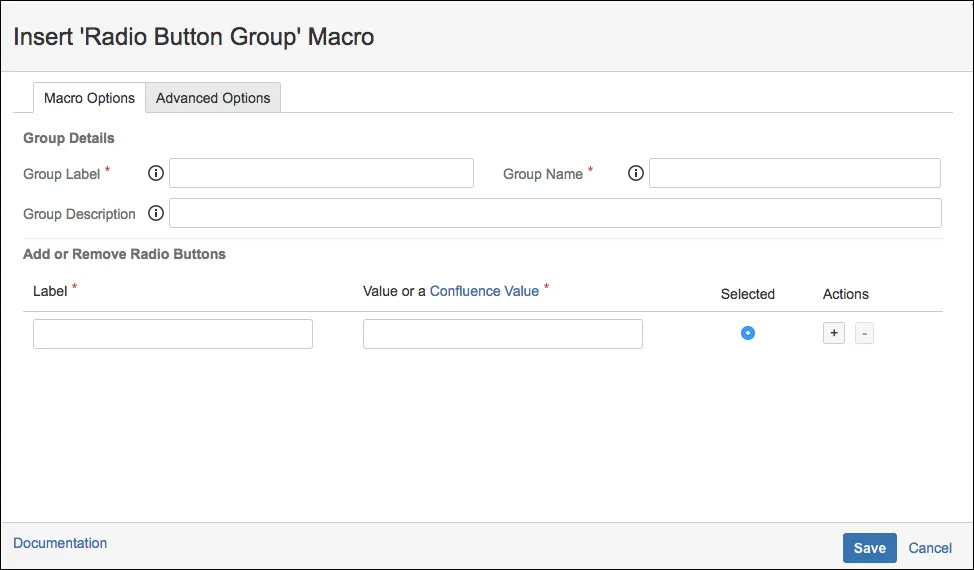The height and width of the screenshot is (570, 974).
Task: Focus the radio button Value input
Action: [x=503, y=334]
